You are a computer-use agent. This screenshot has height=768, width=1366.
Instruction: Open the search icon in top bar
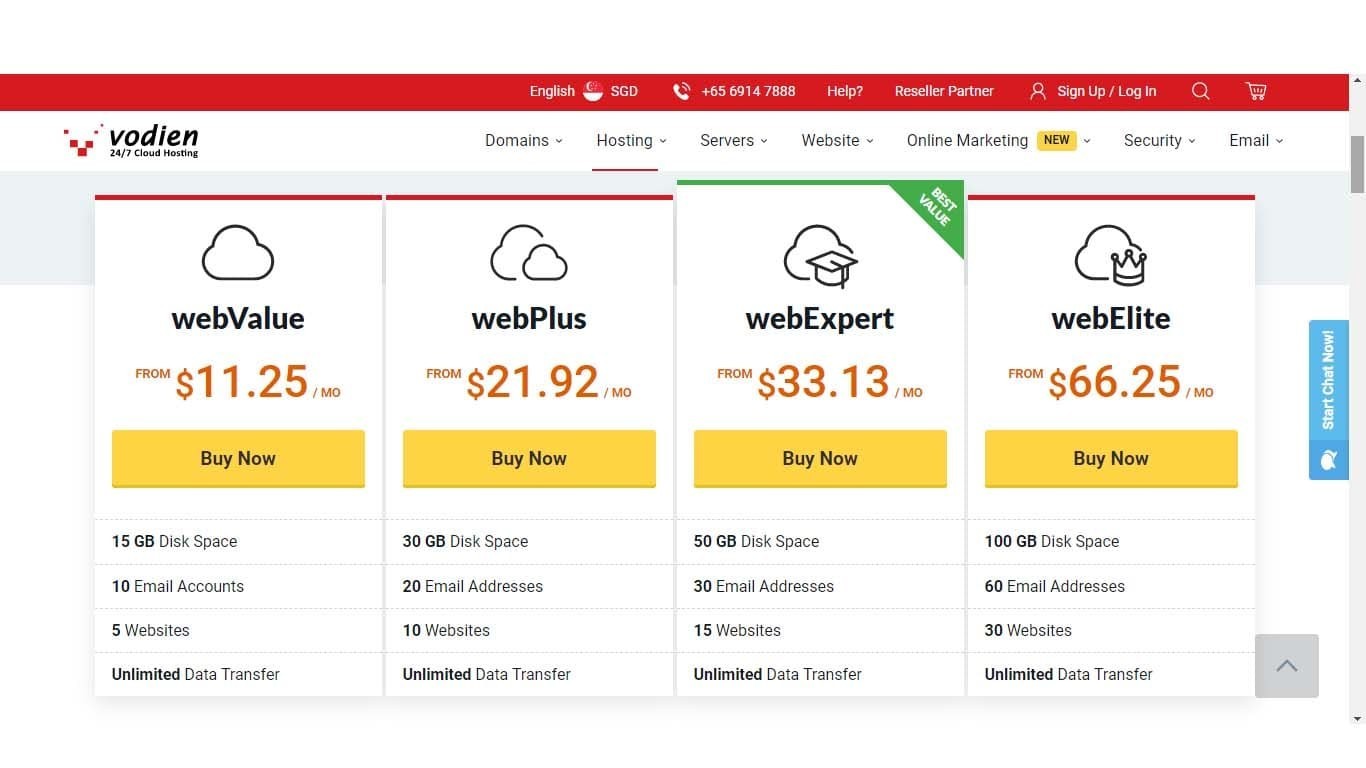(1201, 91)
